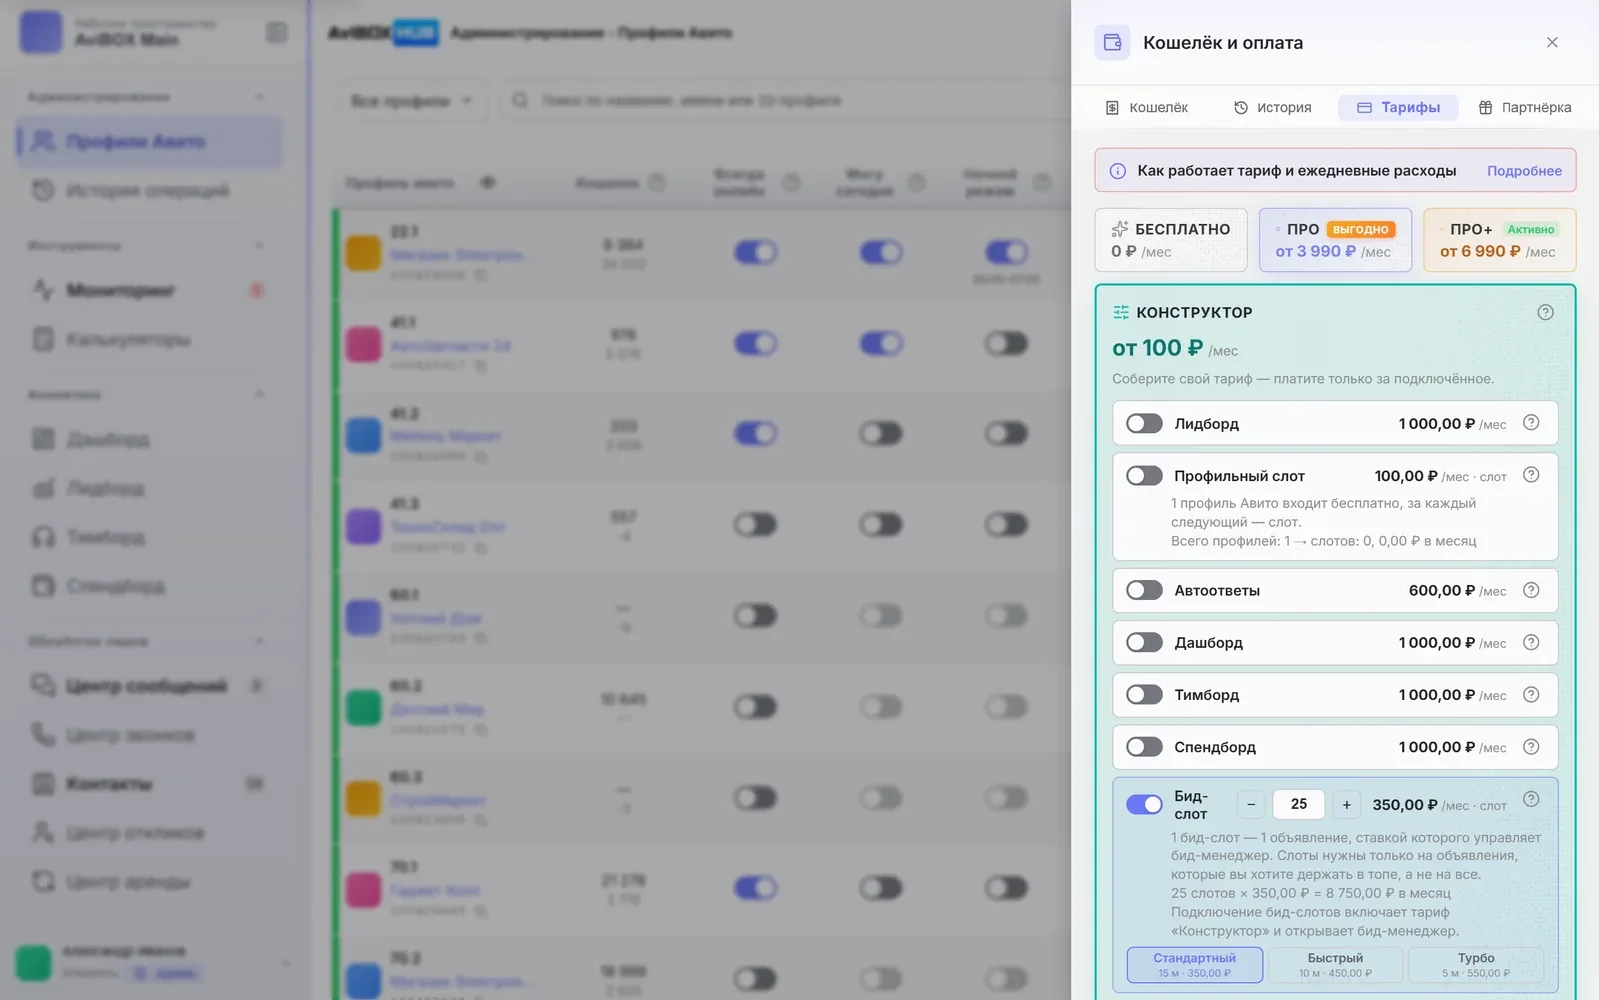Select the Быстрый speed option

1335,965
